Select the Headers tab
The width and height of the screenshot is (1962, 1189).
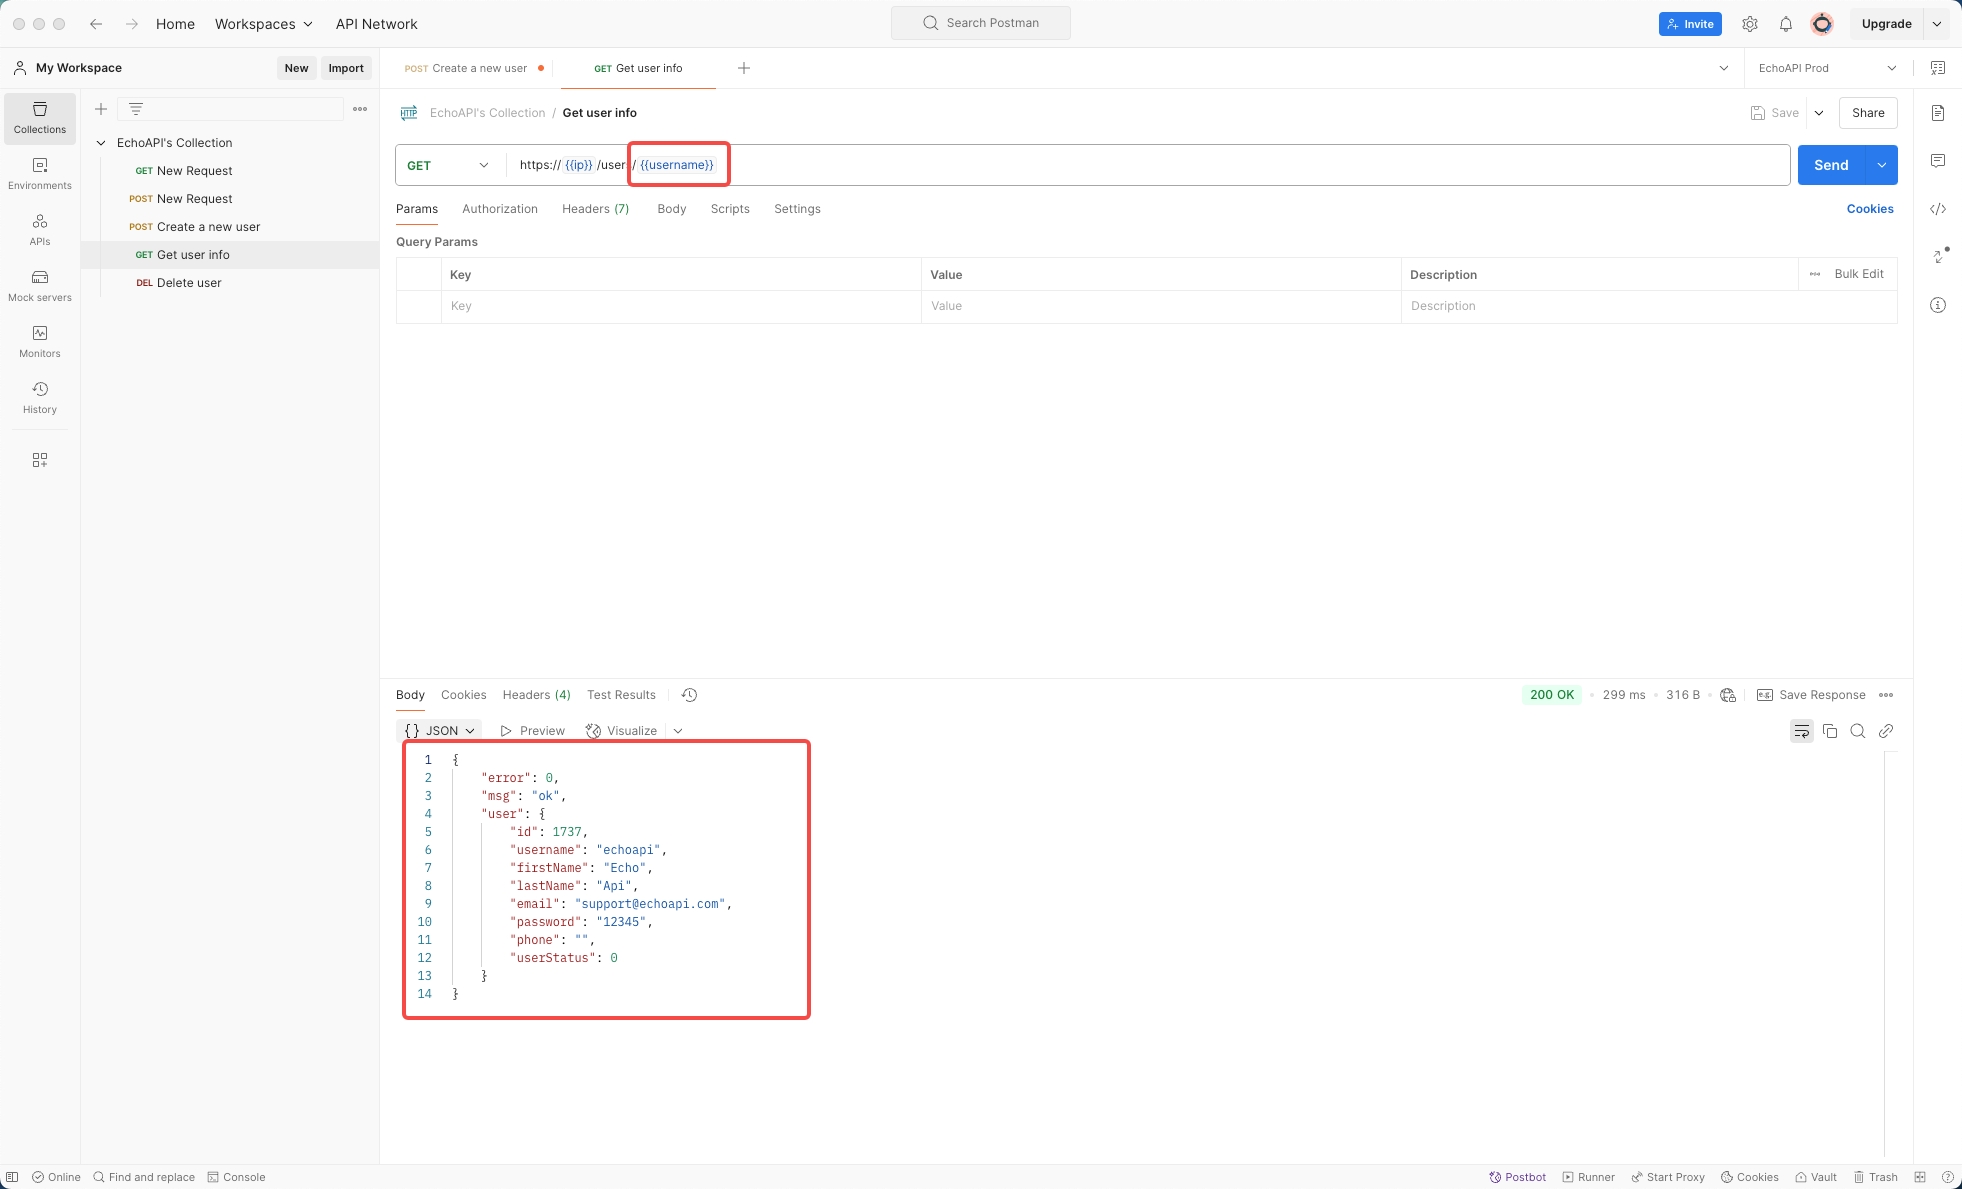[596, 209]
